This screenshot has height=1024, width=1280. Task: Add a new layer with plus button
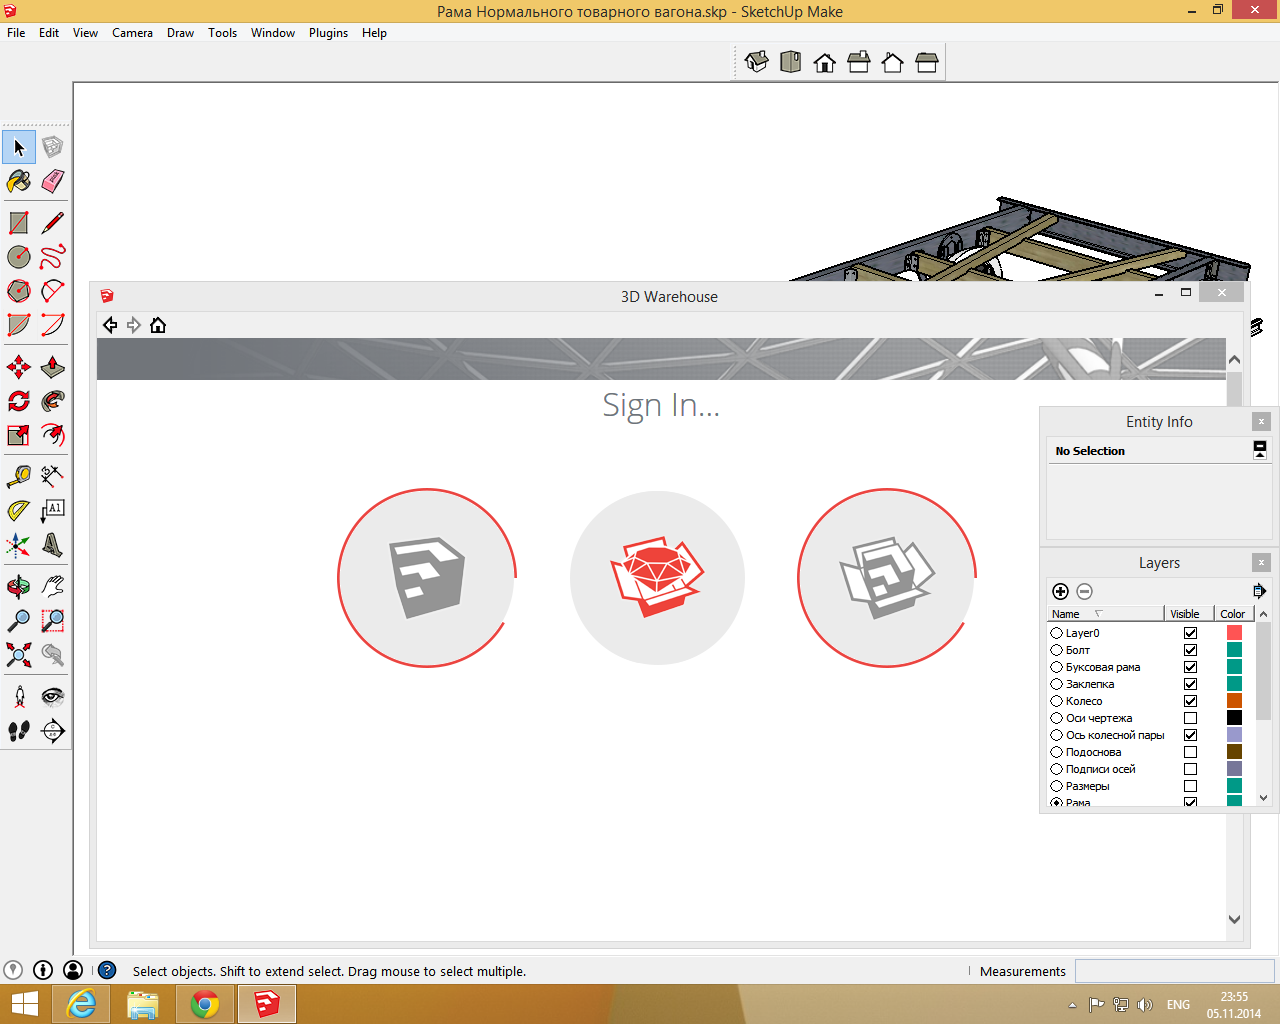tap(1060, 591)
